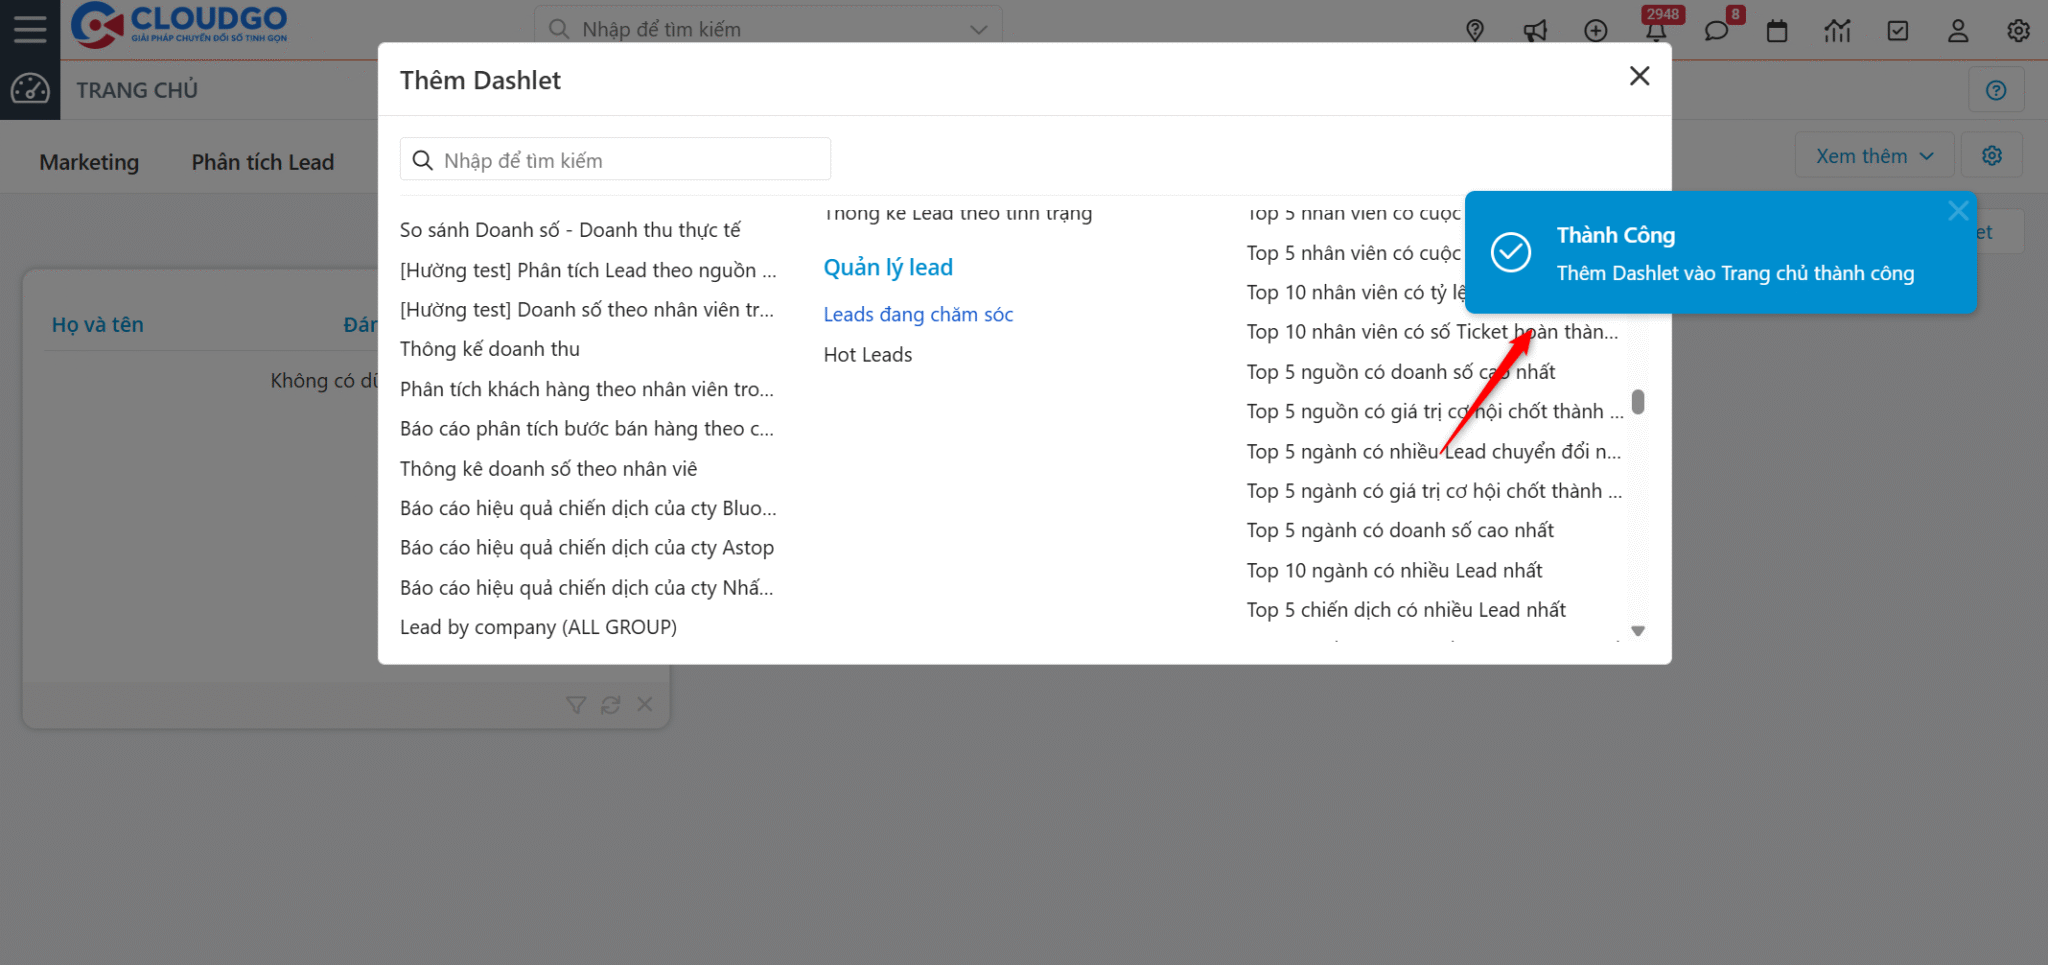Click the dashboard speedometer icon
Screen dimensions: 2048x965
point(30,90)
